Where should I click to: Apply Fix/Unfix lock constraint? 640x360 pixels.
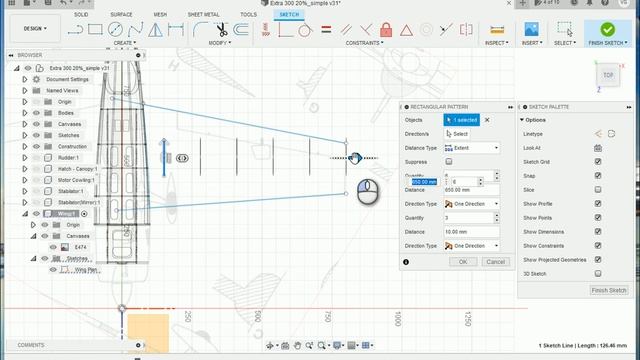[x=386, y=30]
